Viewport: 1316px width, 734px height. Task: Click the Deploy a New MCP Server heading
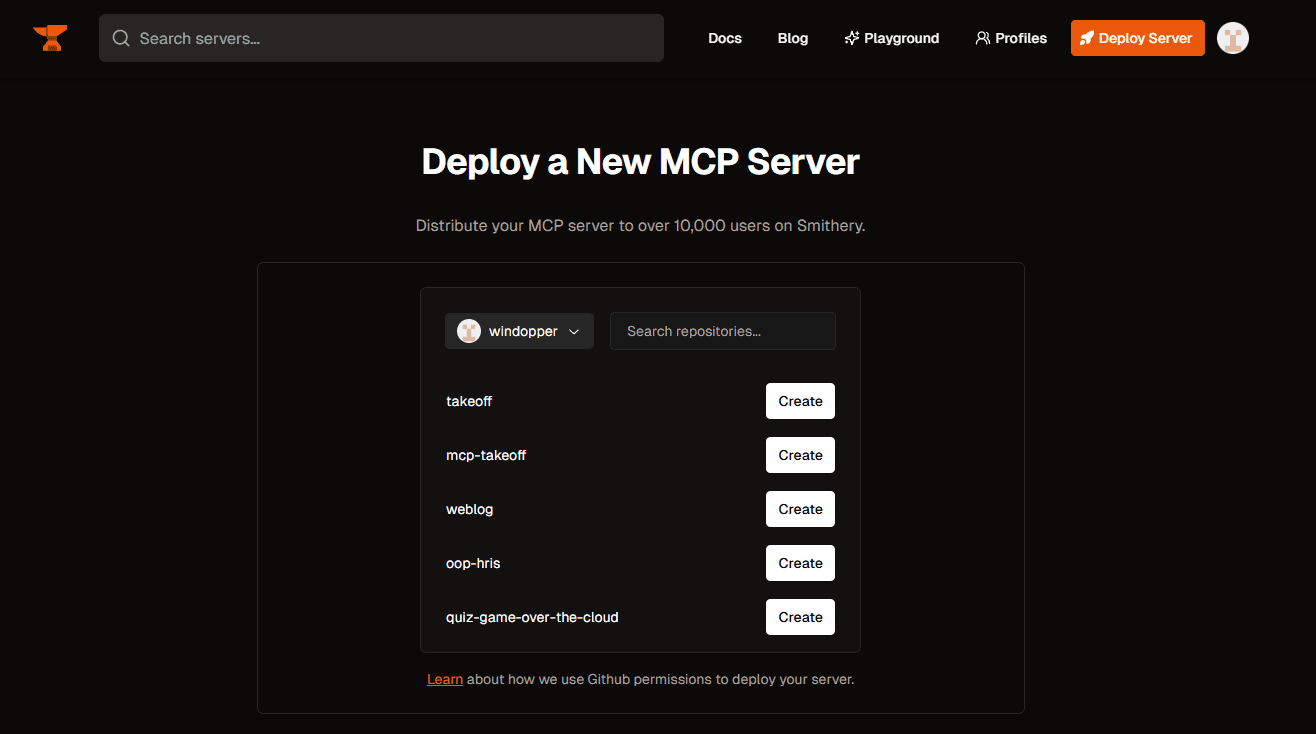tap(641, 162)
